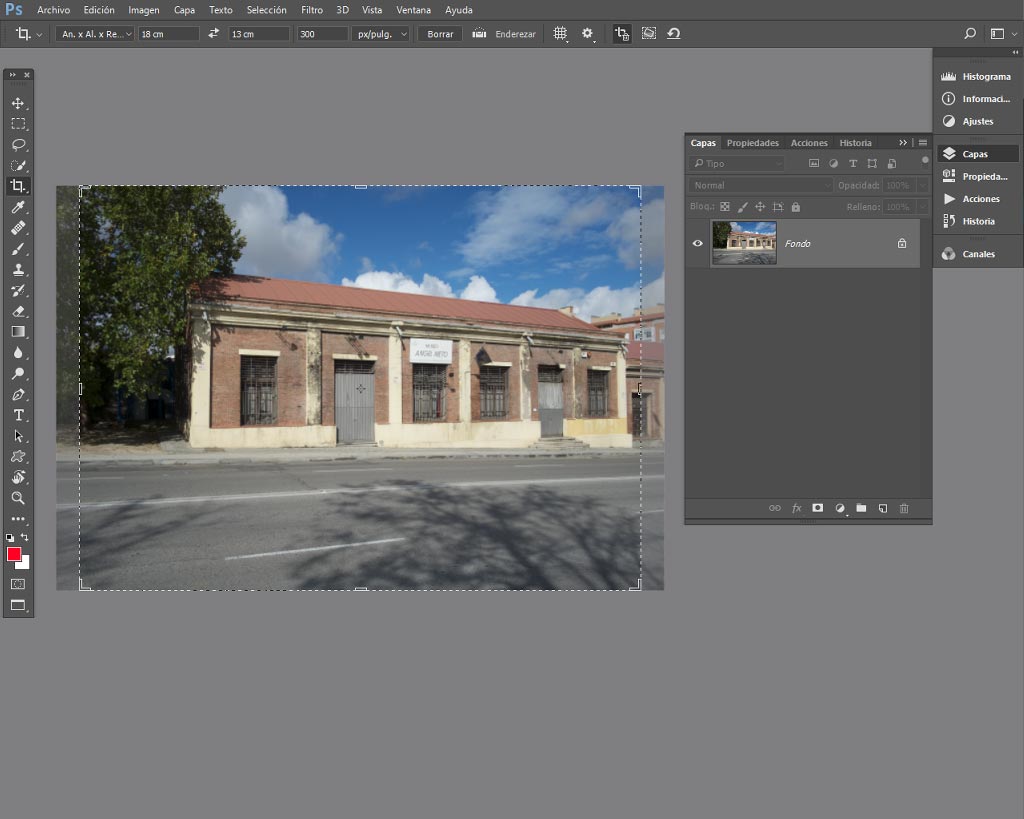Toggle delete cropped pixels option

622,33
